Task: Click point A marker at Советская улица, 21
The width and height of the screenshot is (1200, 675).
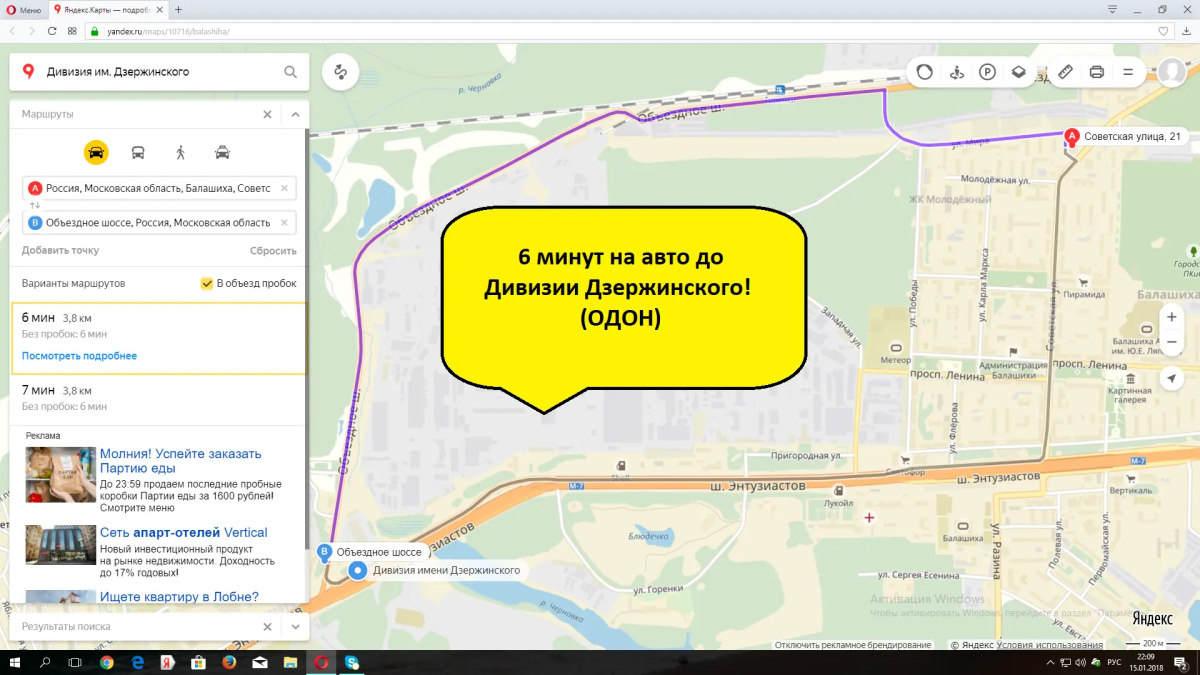Action: coord(1072,137)
